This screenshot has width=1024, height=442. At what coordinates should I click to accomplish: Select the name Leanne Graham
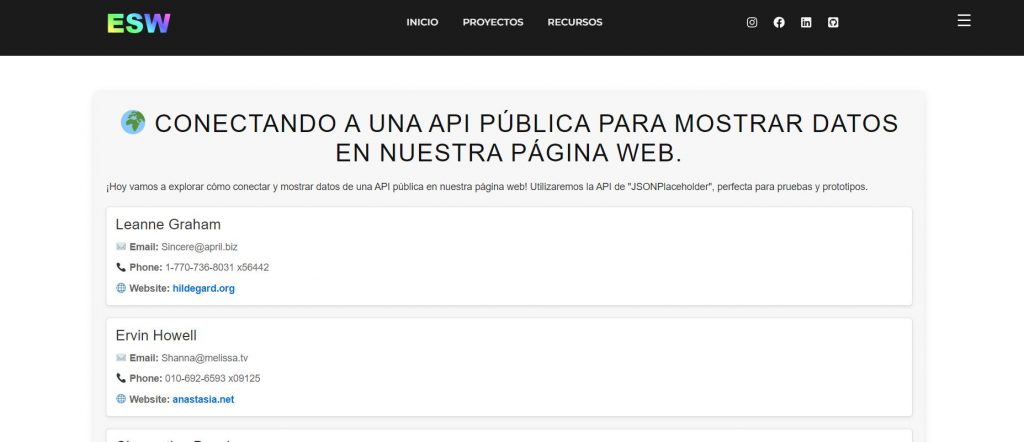pyautogui.click(x=168, y=225)
